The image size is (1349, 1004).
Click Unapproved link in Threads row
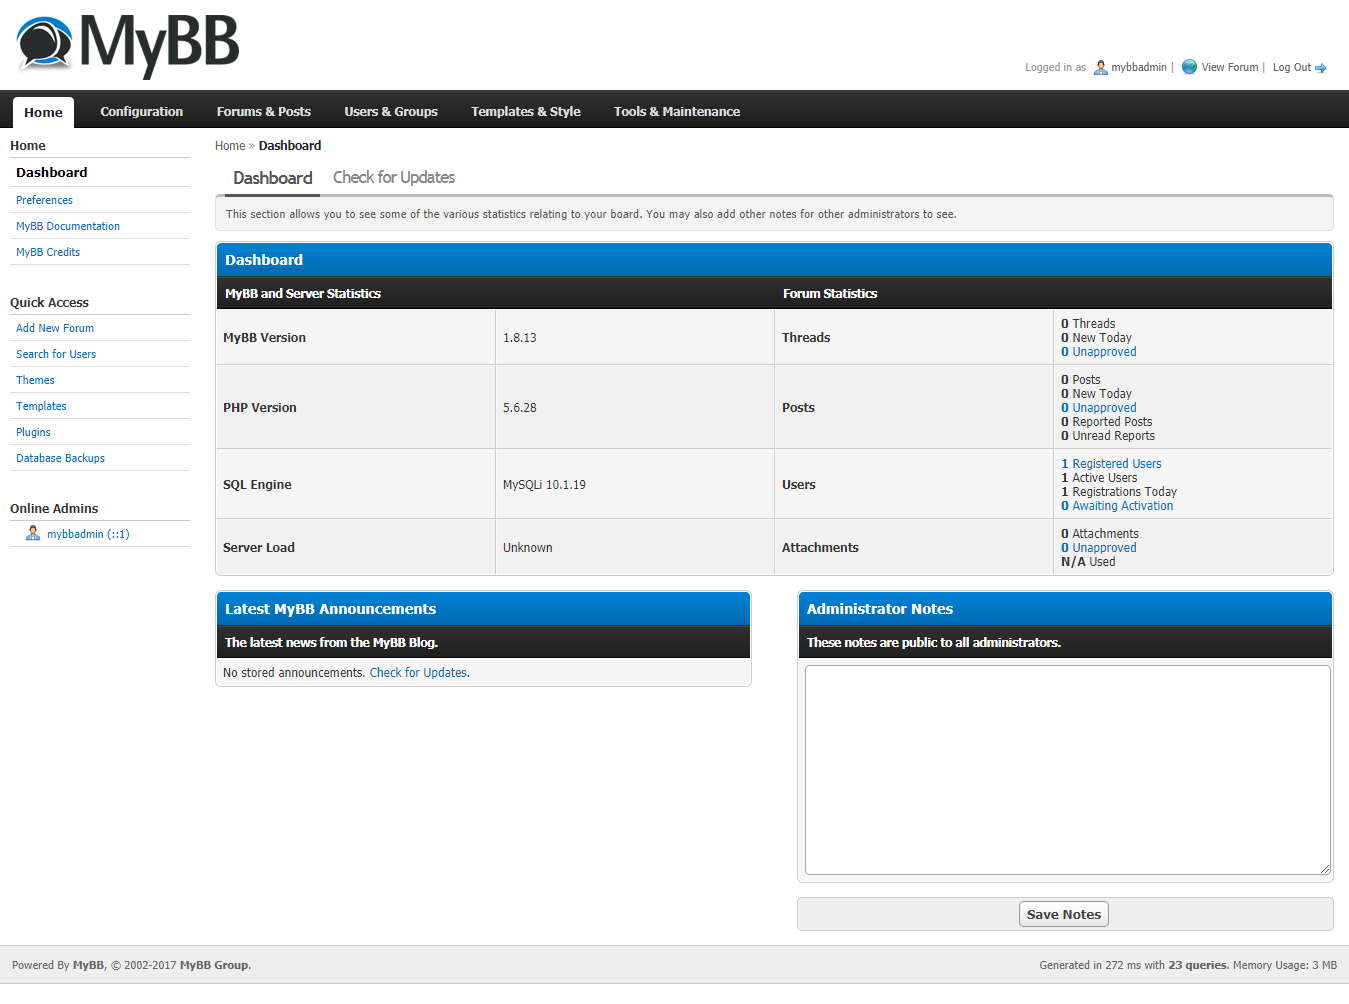[x=1099, y=352]
